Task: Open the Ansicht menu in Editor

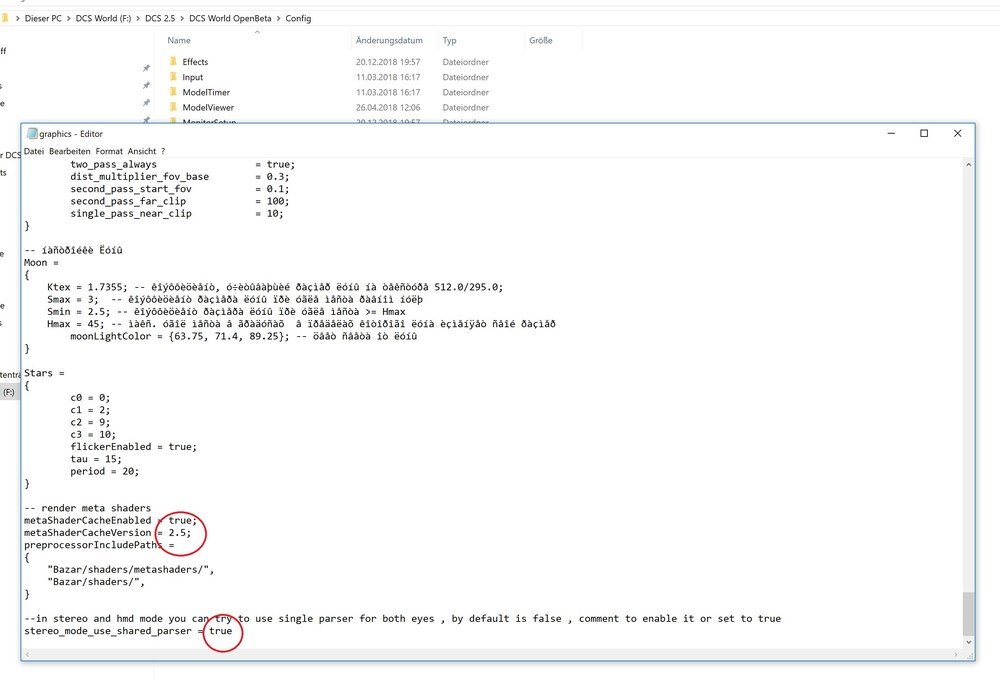Action: pyautogui.click(x=142, y=151)
